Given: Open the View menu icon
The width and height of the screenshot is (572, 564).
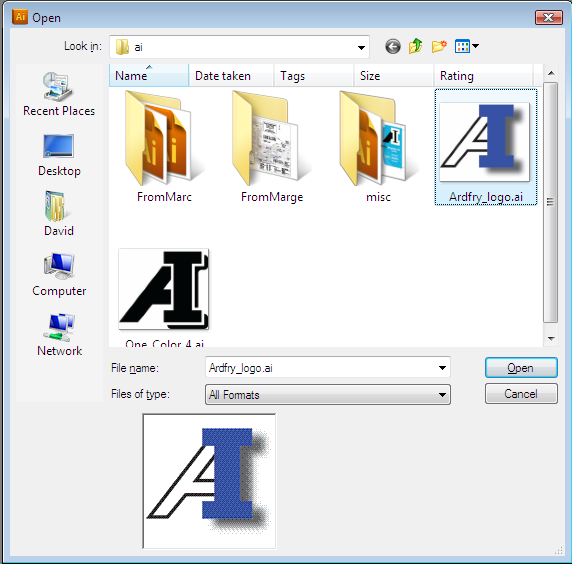Looking at the screenshot, I should point(467,46).
